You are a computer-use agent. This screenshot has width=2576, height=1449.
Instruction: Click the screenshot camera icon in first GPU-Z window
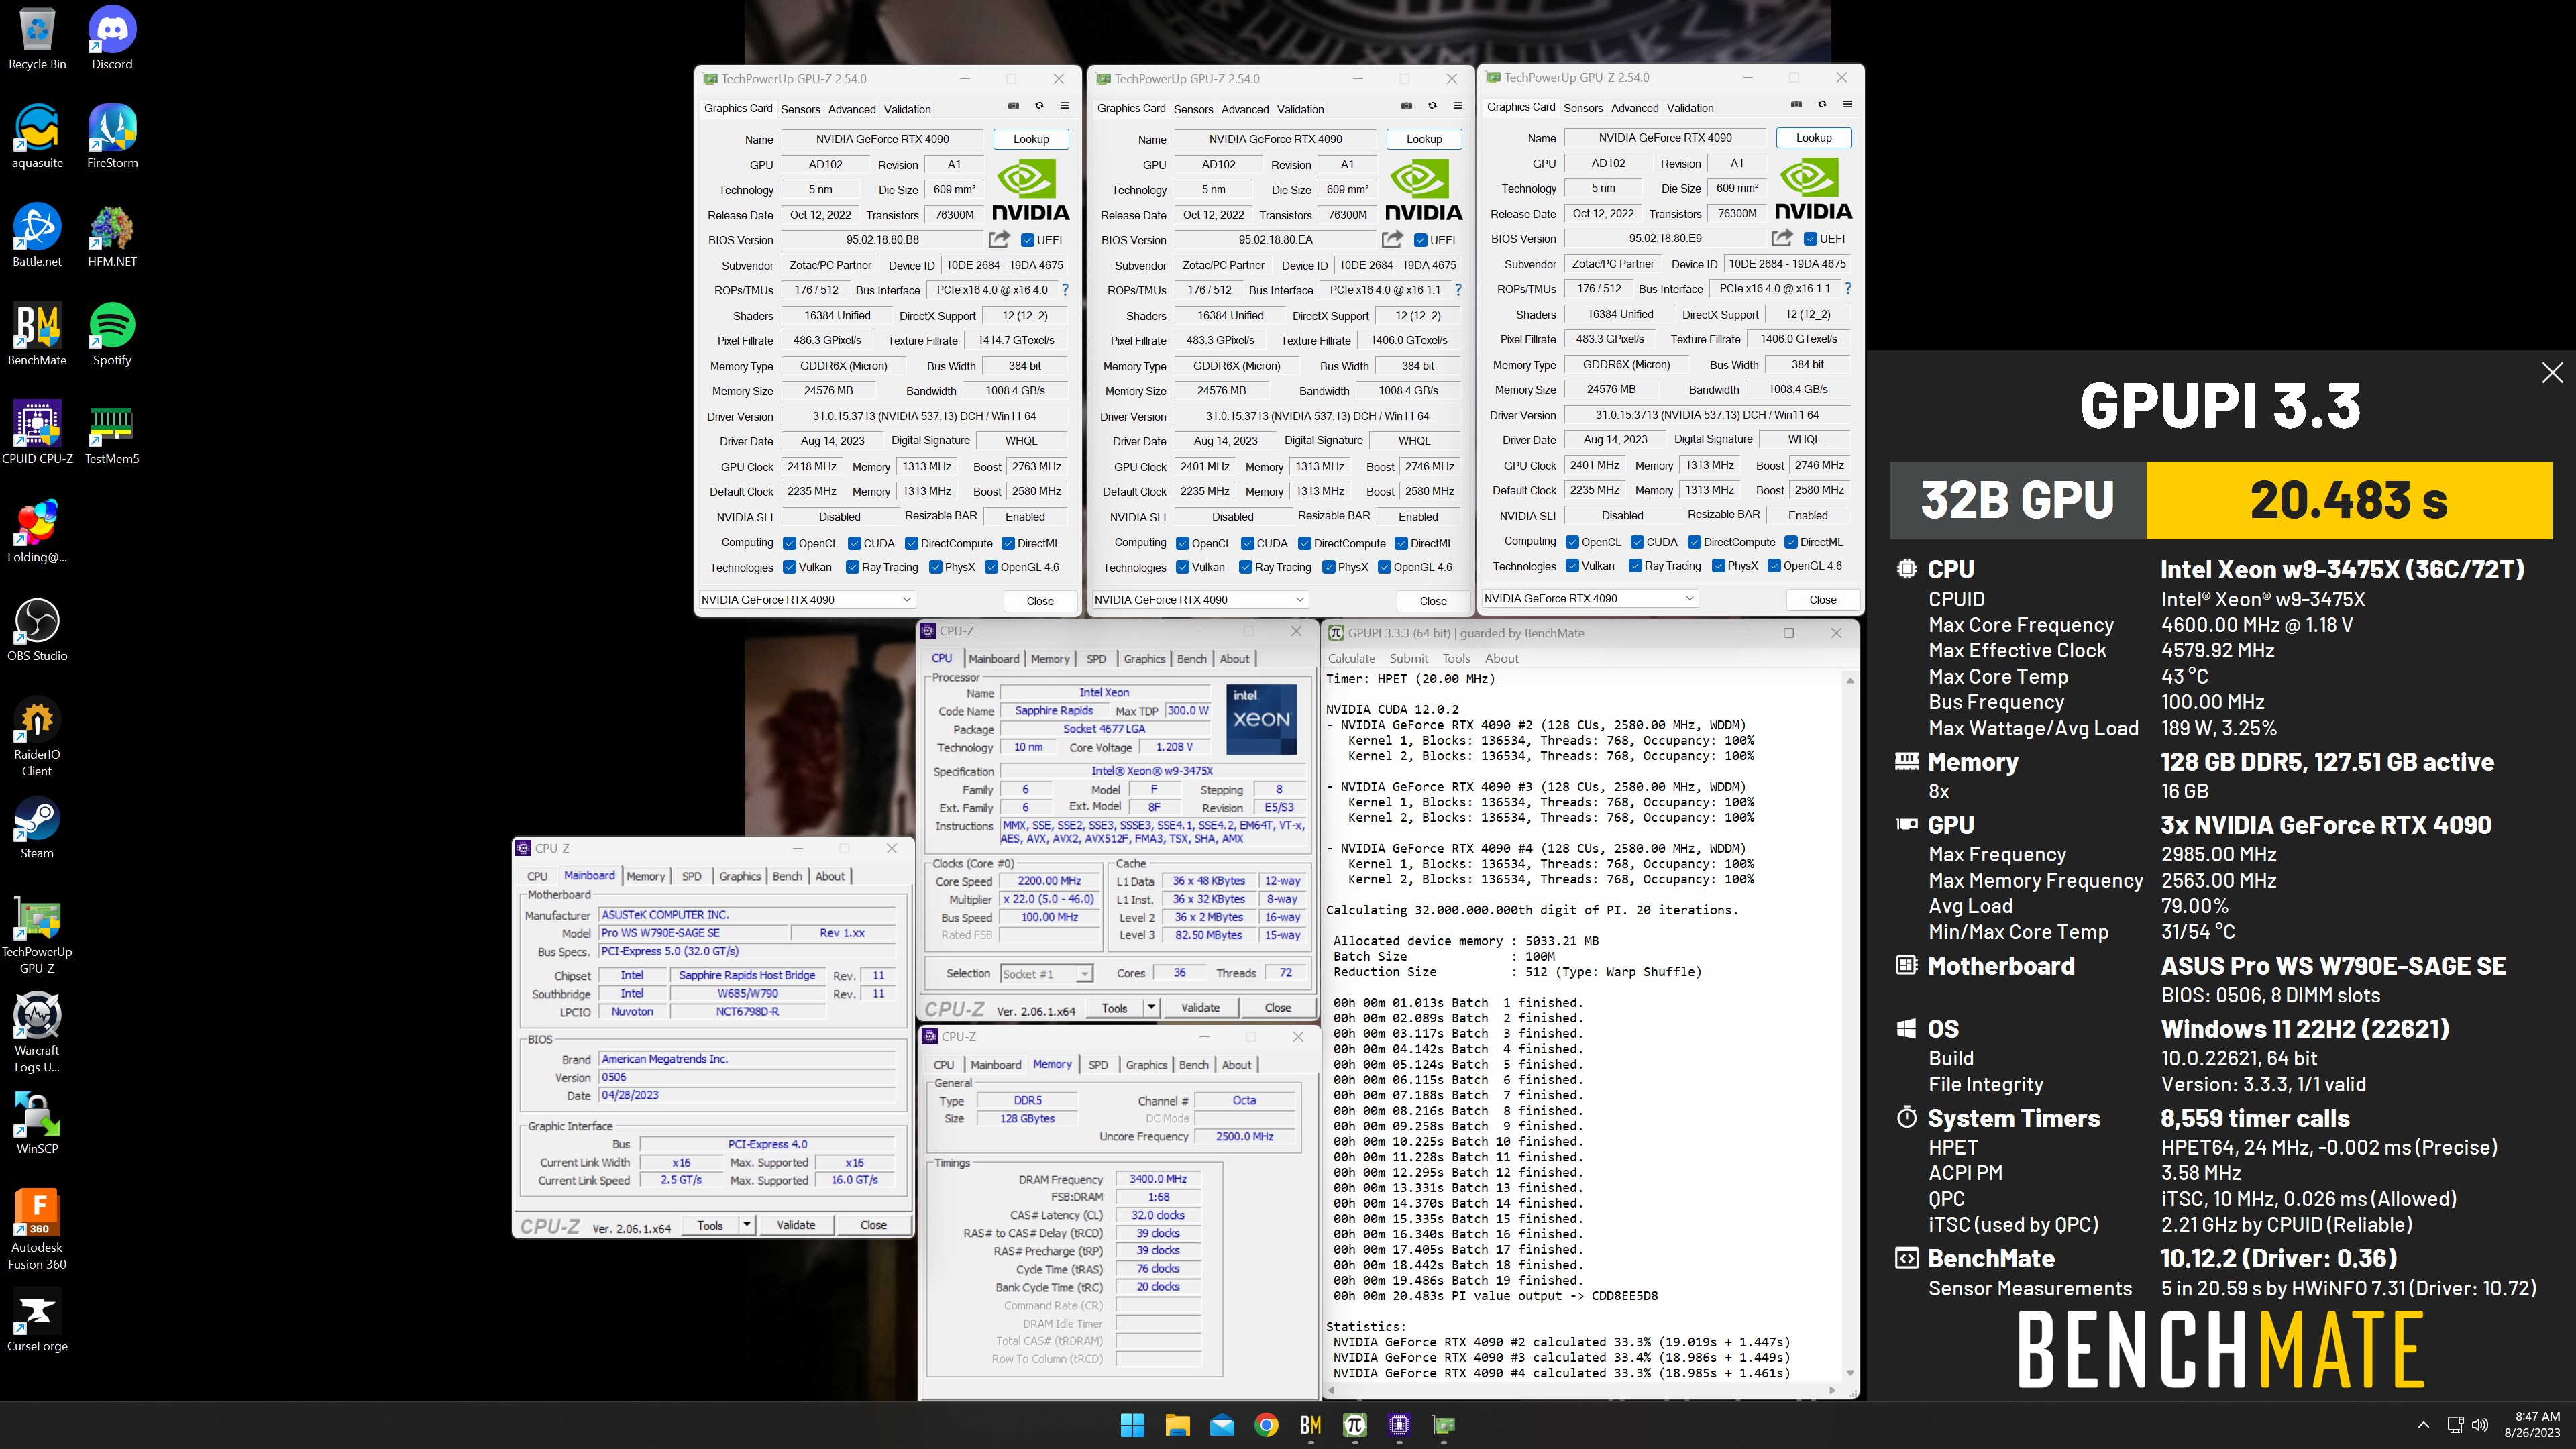pos(1013,106)
